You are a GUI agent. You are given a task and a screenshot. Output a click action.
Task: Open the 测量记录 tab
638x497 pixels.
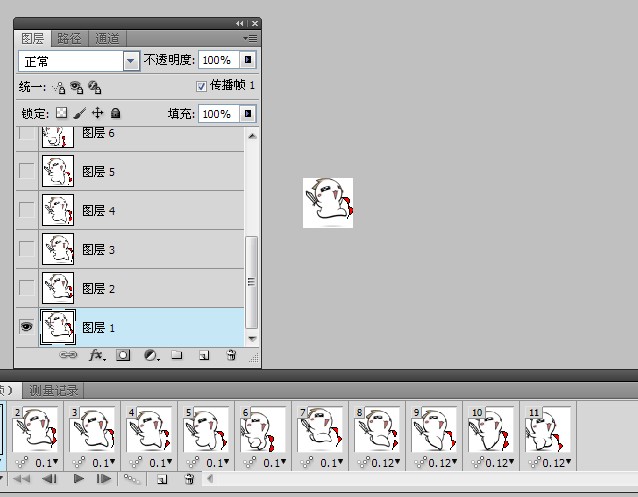click(53, 391)
